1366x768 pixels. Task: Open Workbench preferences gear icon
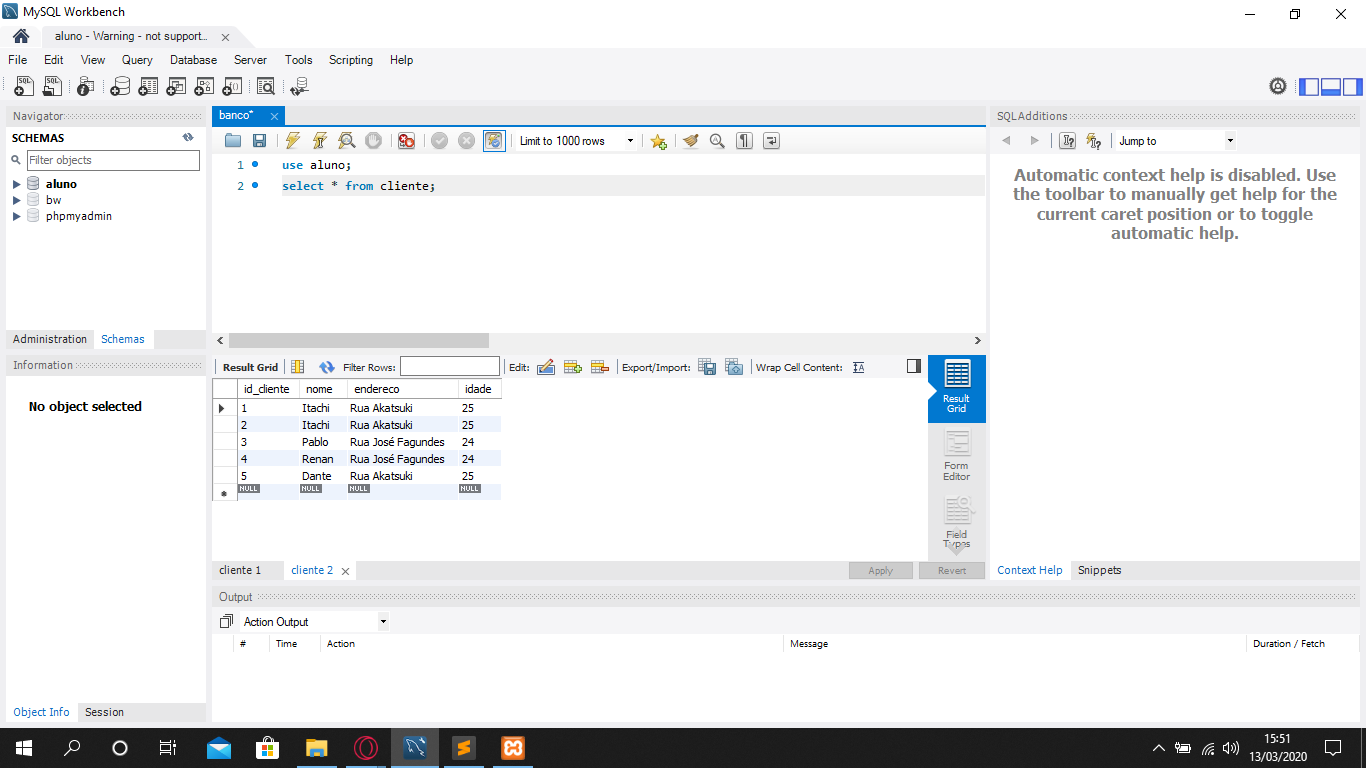pos(1278,86)
